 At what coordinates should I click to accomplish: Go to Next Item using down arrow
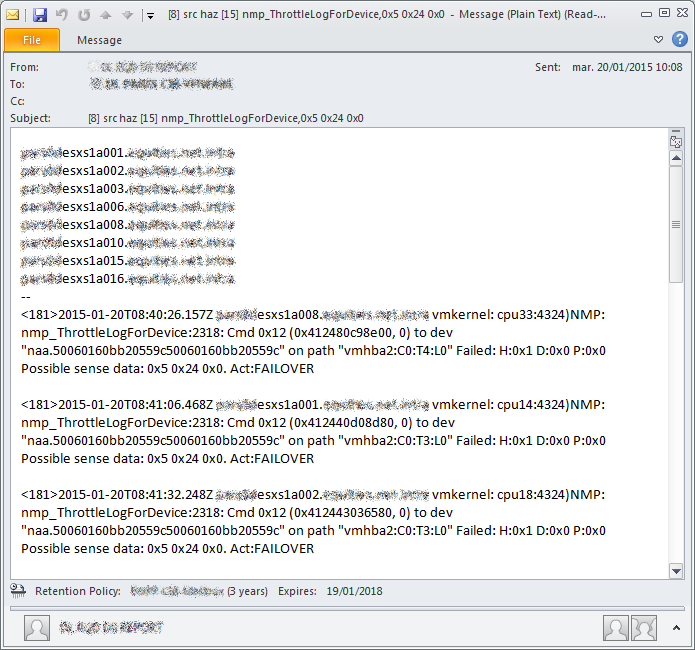click(x=127, y=15)
